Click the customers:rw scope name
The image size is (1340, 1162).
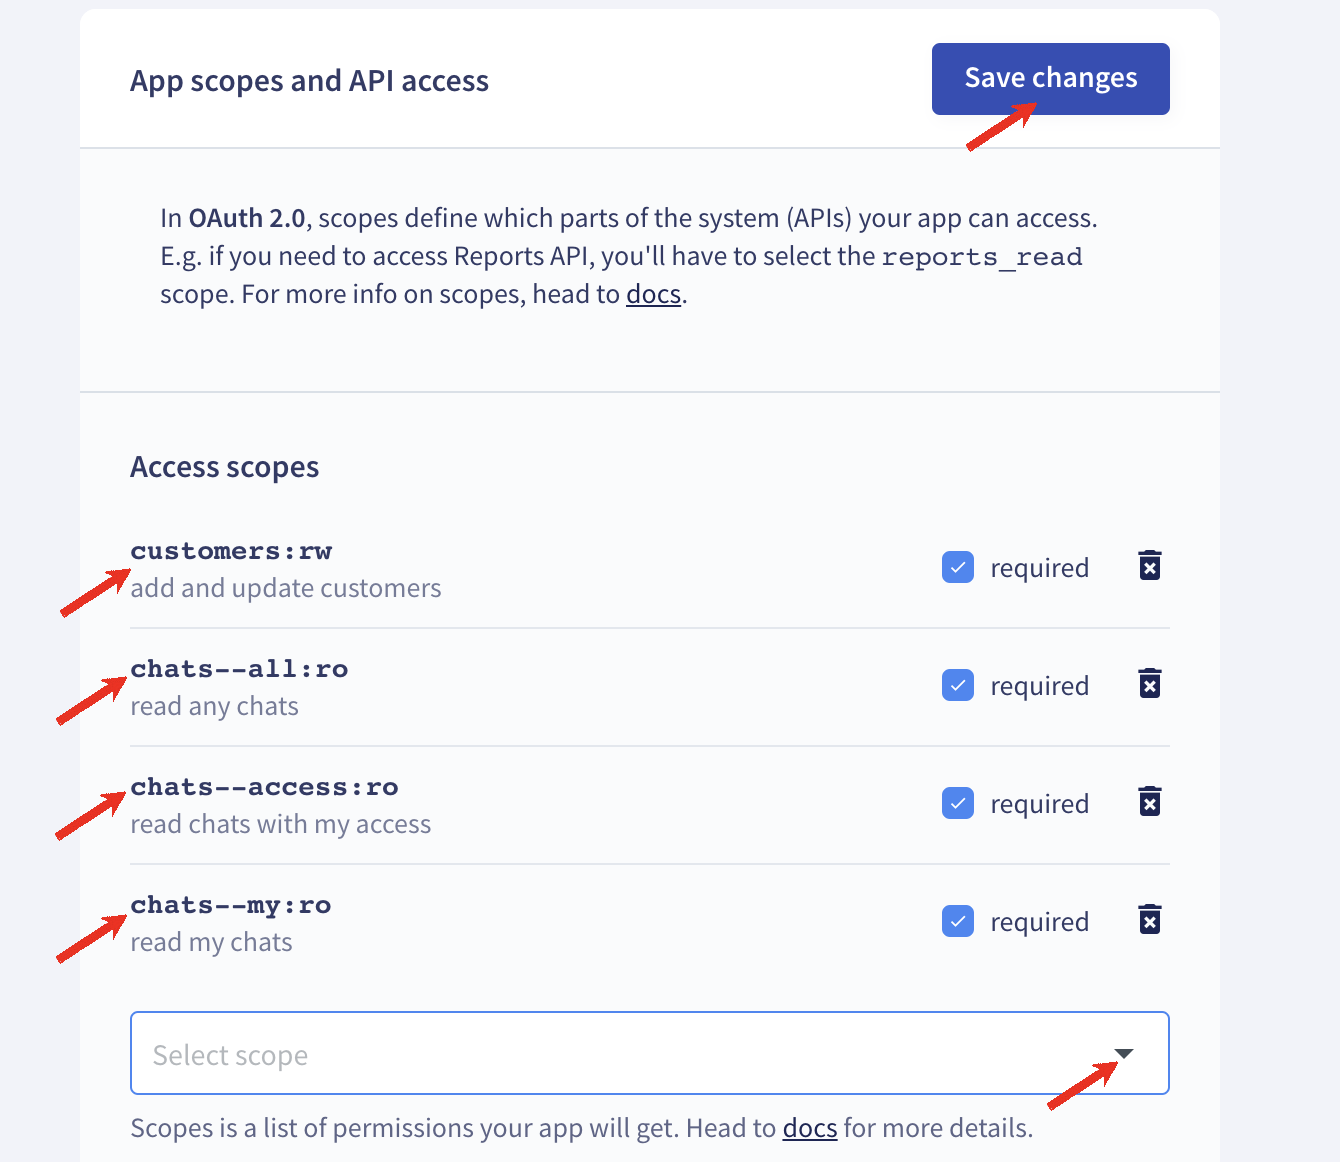click(231, 551)
